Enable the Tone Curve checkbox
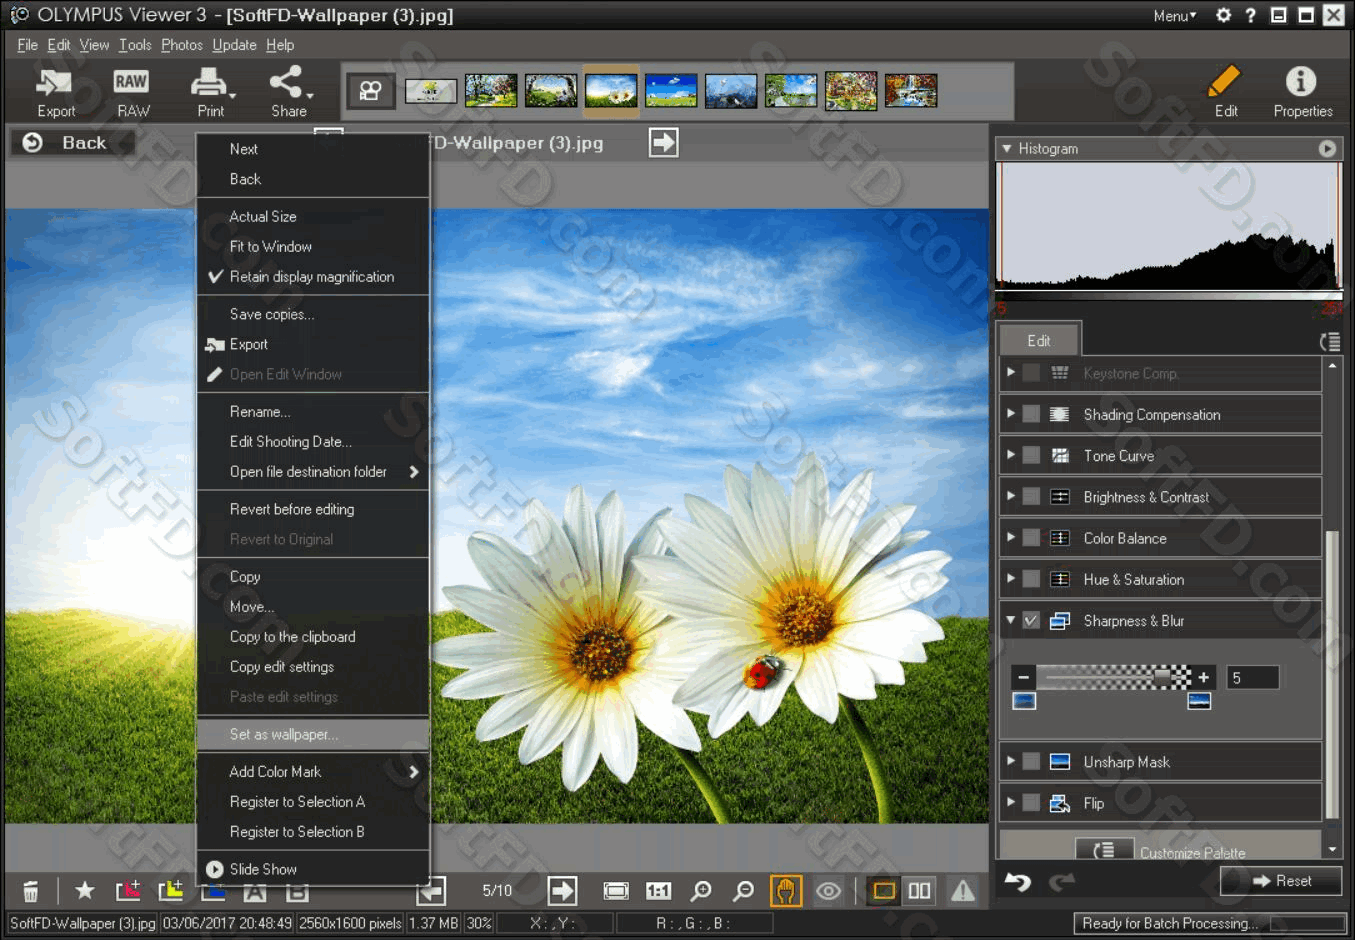 (x=1031, y=455)
